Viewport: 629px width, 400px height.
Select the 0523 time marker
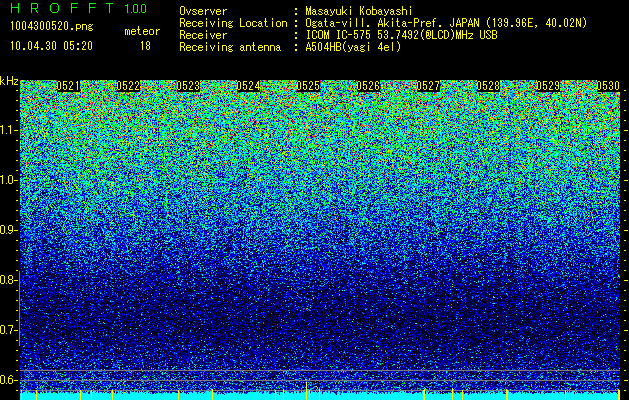click(188, 86)
